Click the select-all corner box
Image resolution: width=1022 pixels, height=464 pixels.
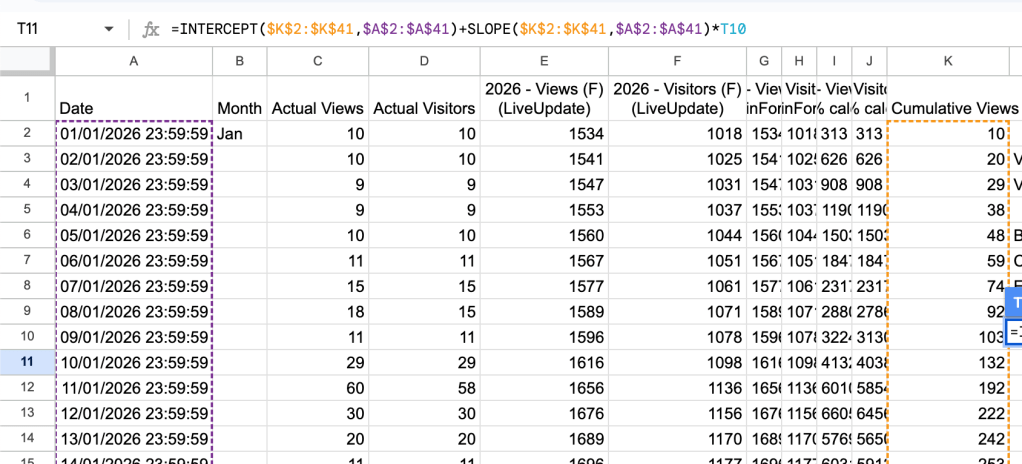pyautogui.click(x=27, y=62)
